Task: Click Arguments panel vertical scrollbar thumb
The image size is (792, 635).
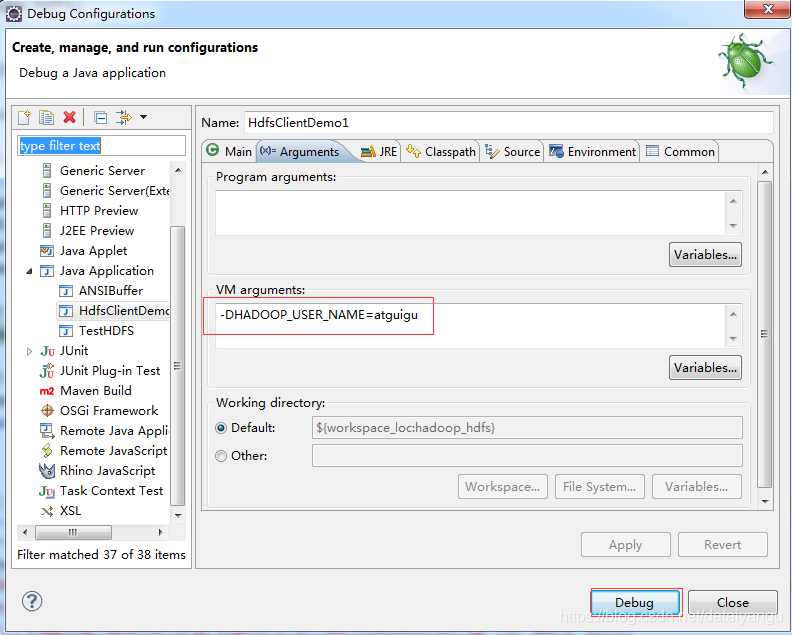Action: click(765, 334)
